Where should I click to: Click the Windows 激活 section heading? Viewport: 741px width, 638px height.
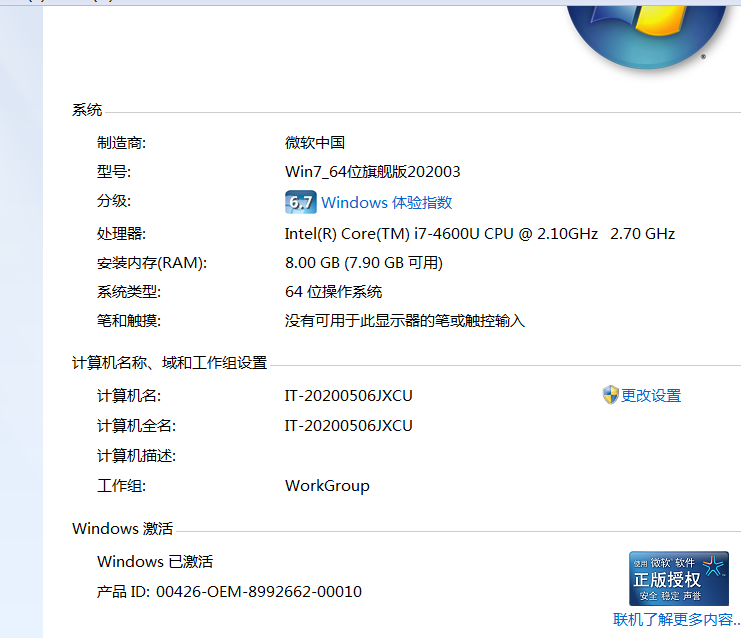(122, 528)
